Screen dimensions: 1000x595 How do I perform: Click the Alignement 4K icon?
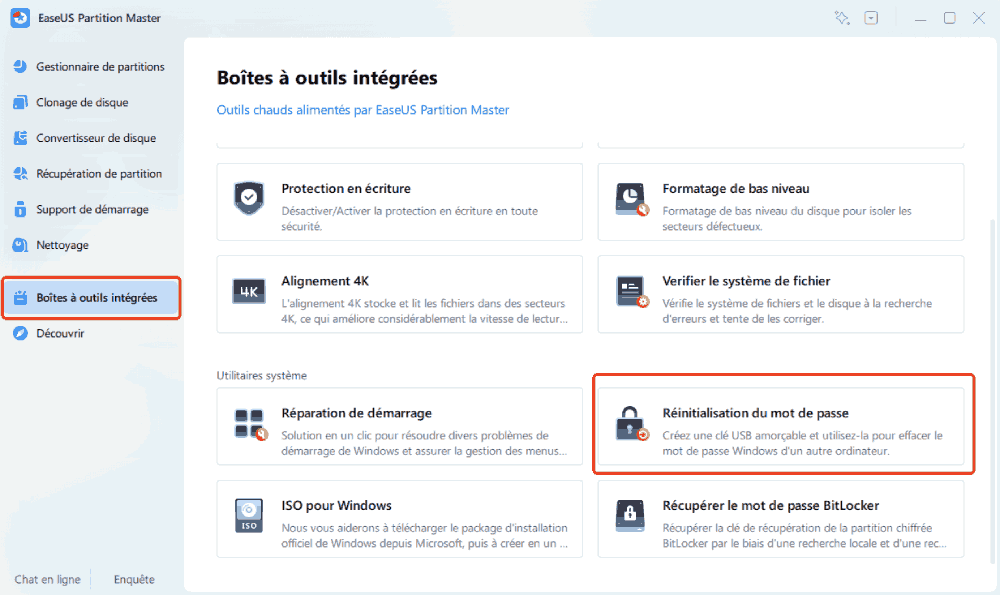249,291
